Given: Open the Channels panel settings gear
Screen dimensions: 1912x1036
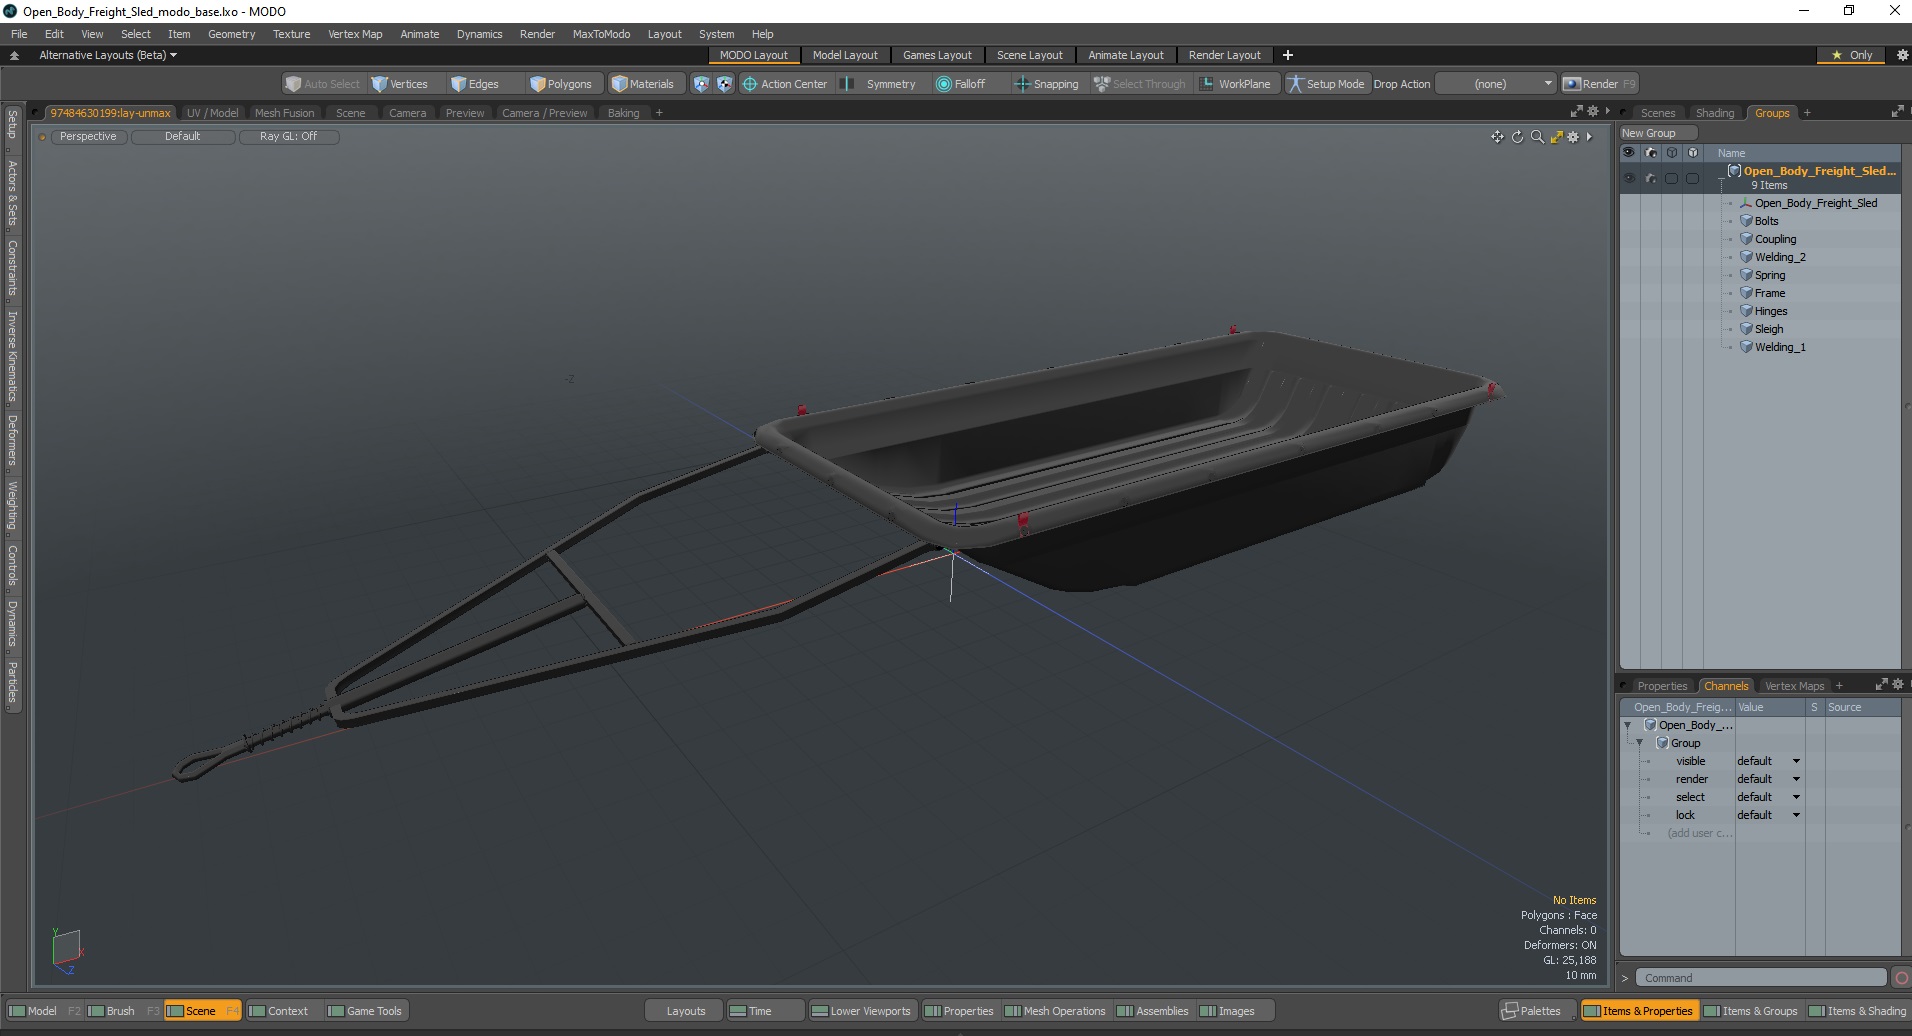Looking at the screenshot, I should 1898,685.
